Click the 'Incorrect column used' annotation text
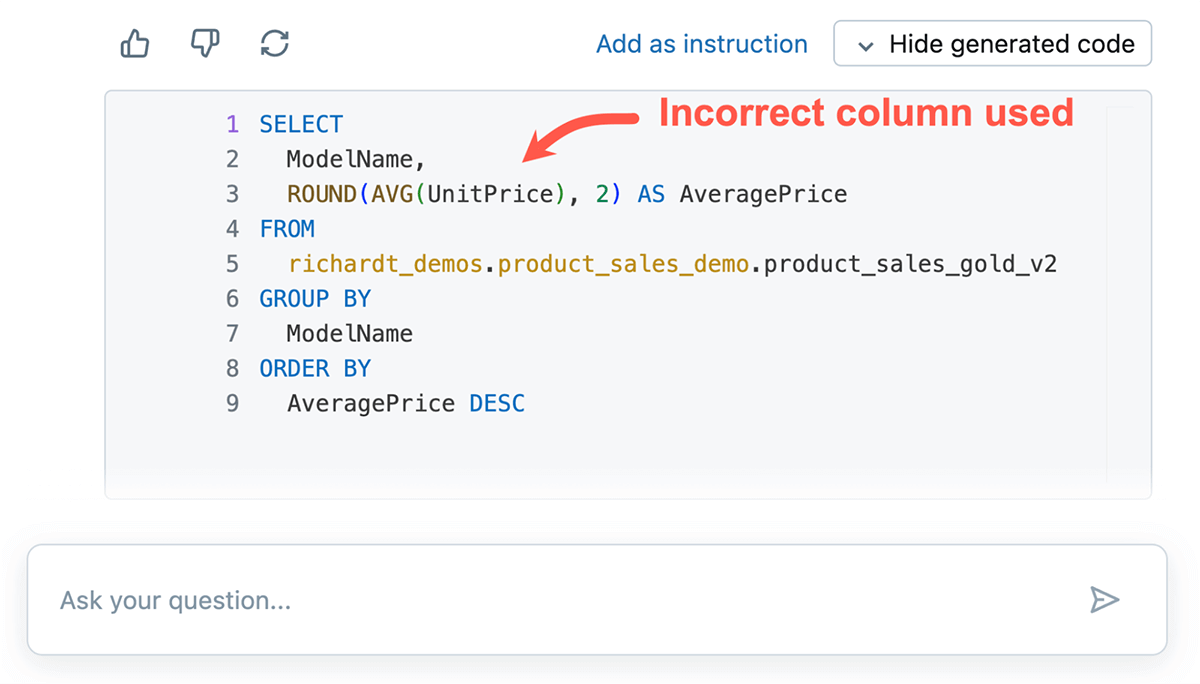Image resolution: width=1200 pixels, height=684 pixels. click(866, 113)
